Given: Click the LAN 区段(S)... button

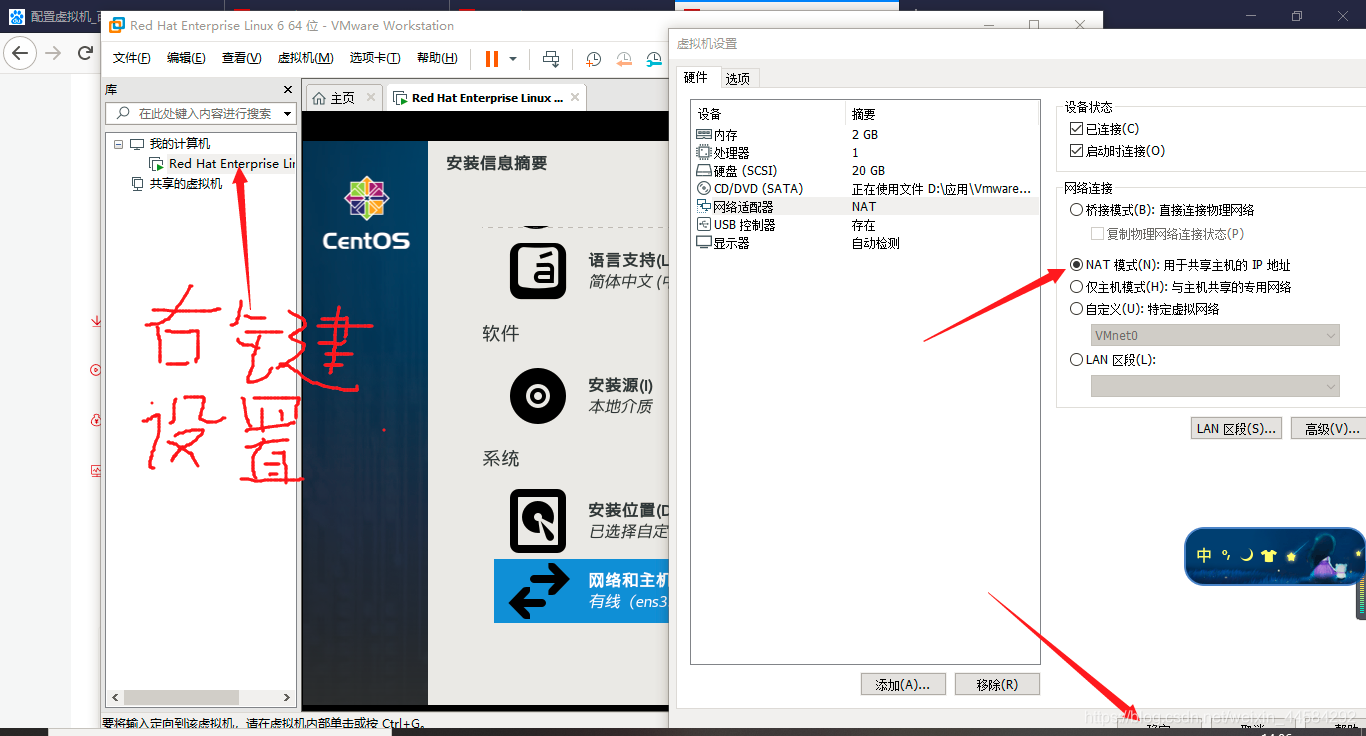Looking at the screenshot, I should pos(1237,429).
